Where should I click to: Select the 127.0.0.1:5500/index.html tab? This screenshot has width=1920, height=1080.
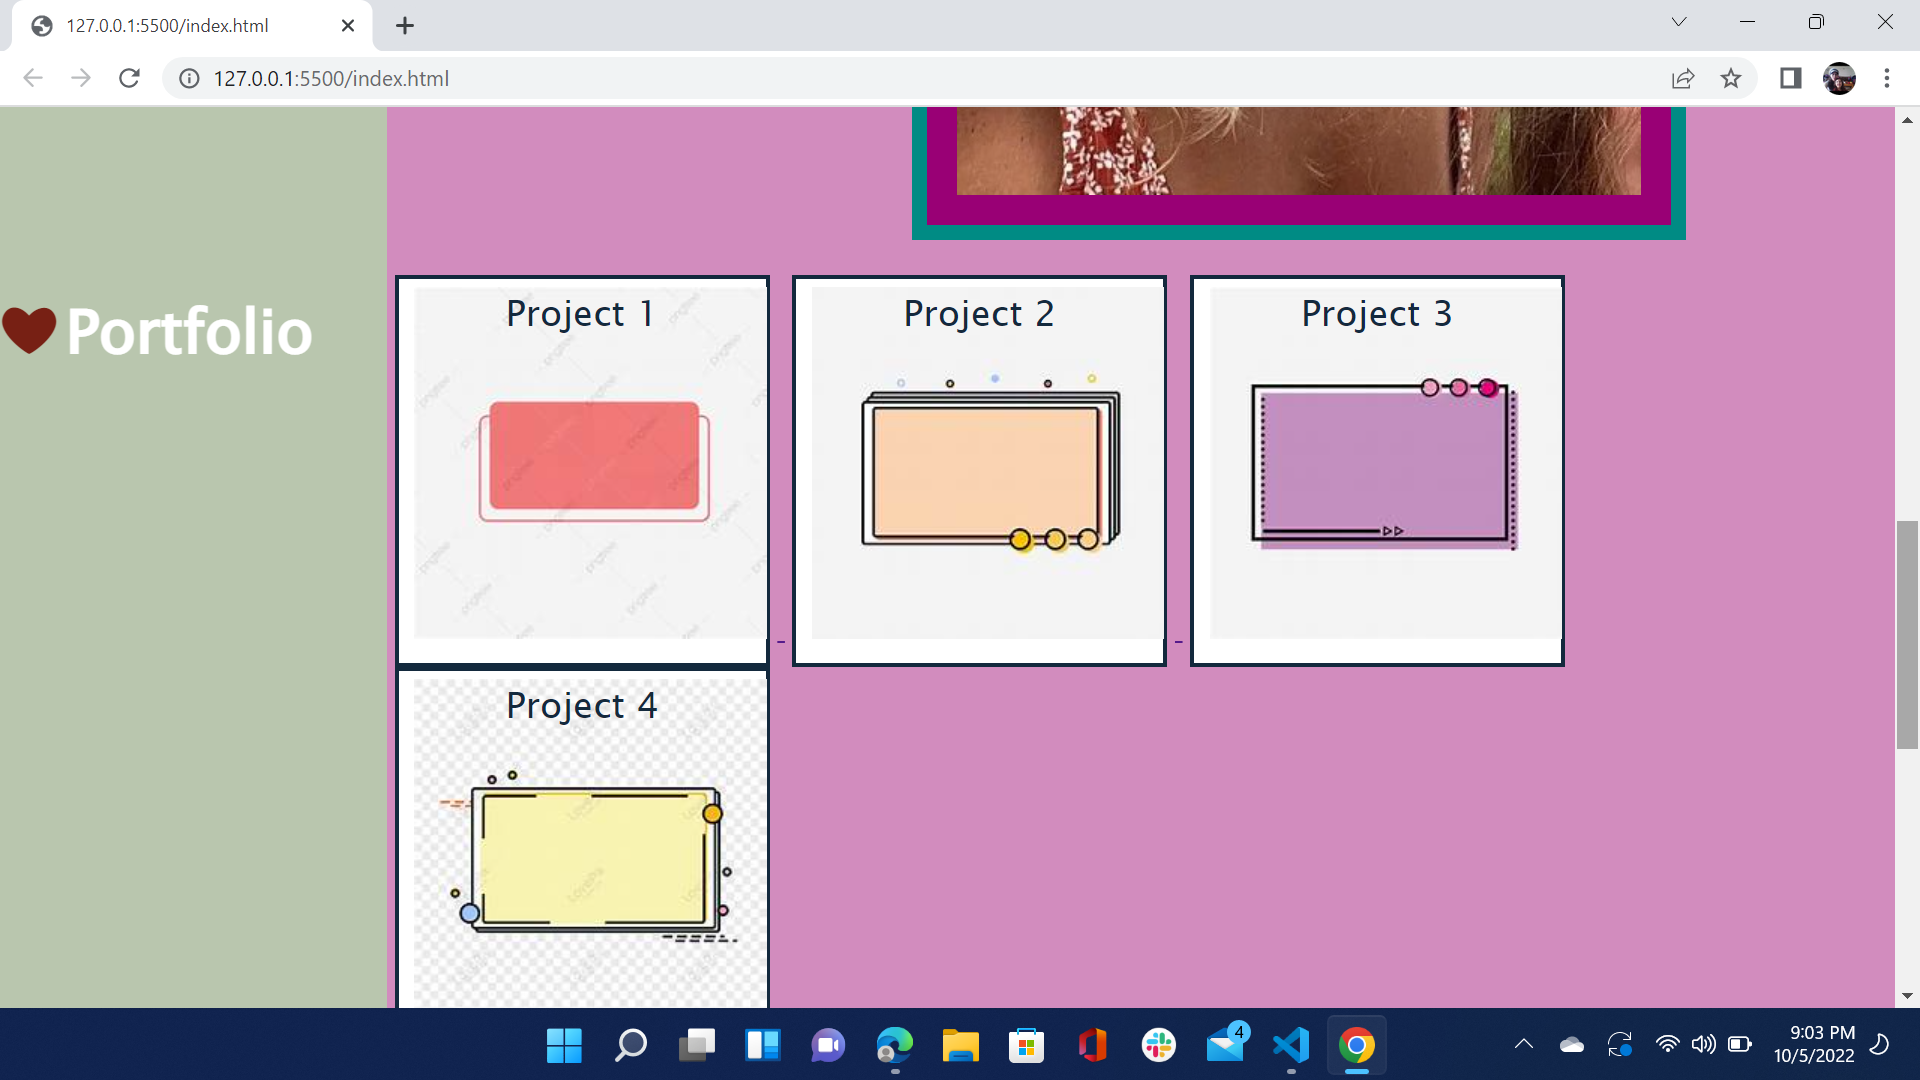[x=168, y=26]
